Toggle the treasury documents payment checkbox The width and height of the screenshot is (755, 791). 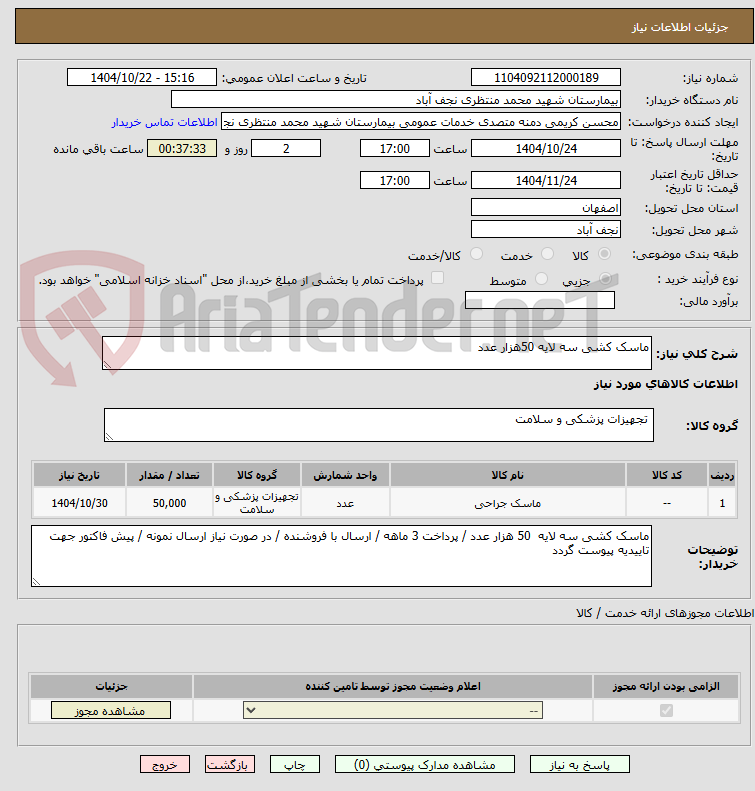437,278
